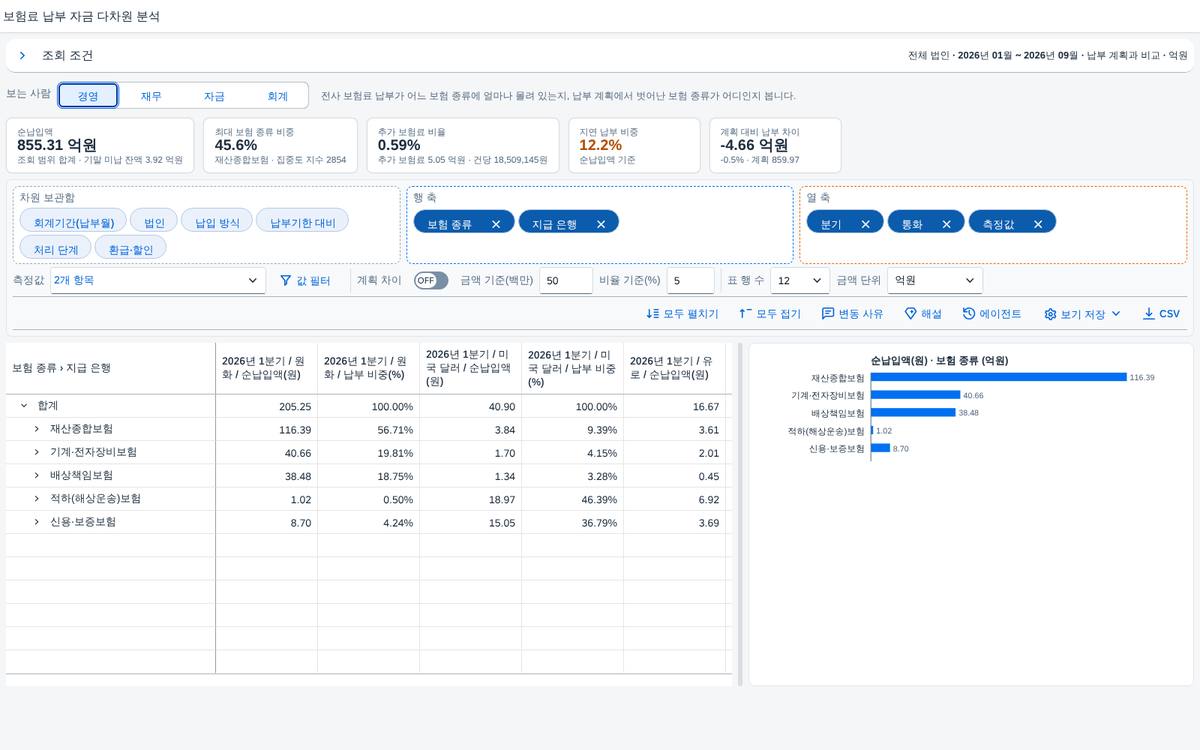Click the 금액 기준(백만) input field

click(x=566, y=281)
